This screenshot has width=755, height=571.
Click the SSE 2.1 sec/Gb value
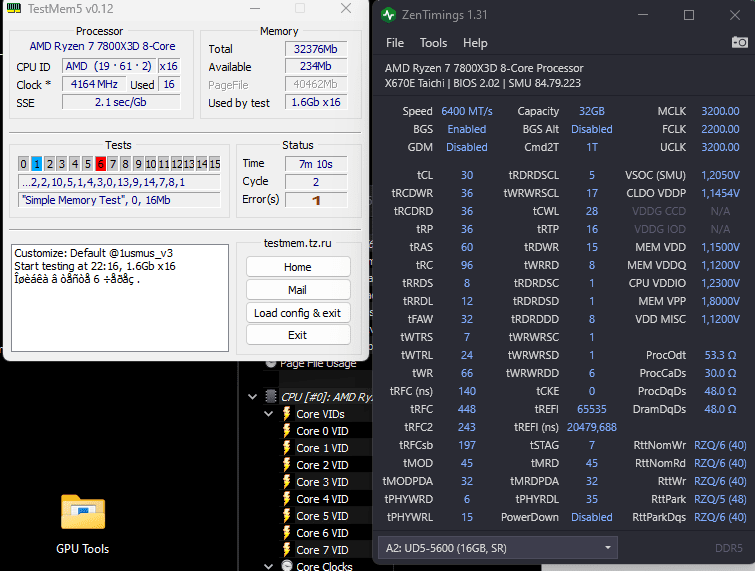(121, 102)
